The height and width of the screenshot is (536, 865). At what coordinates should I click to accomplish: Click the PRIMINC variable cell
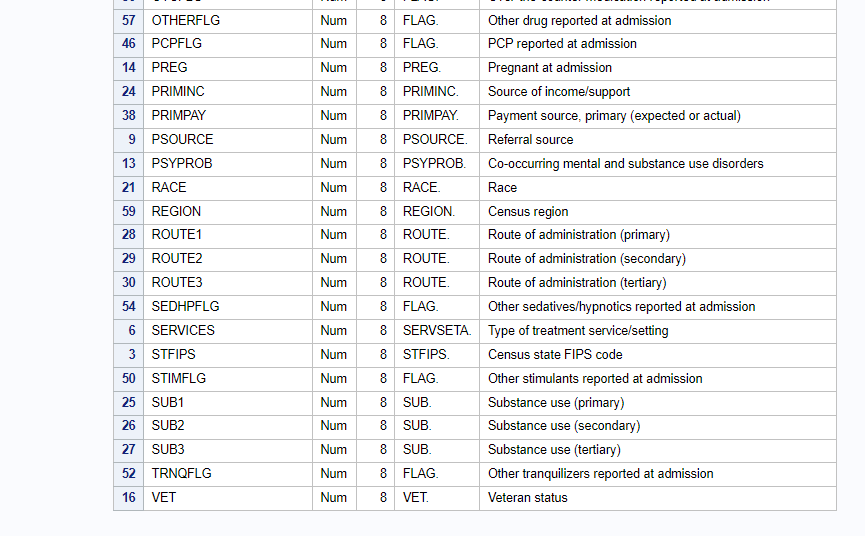pos(178,92)
